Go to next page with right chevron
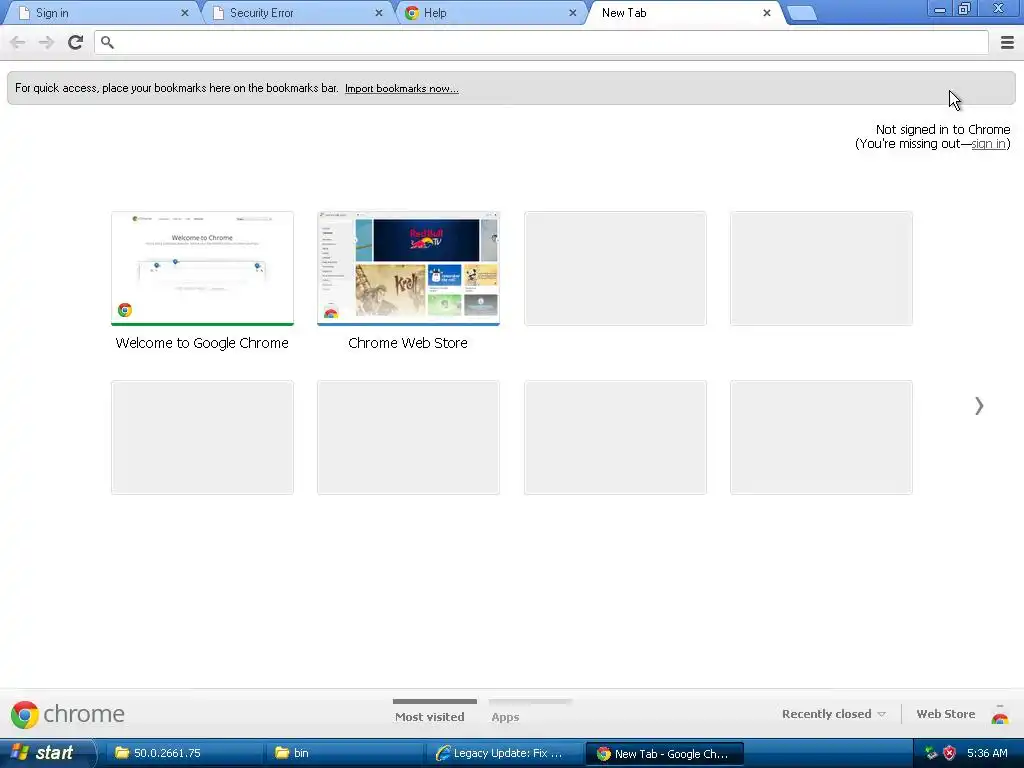The height and width of the screenshot is (768, 1024). point(978,406)
